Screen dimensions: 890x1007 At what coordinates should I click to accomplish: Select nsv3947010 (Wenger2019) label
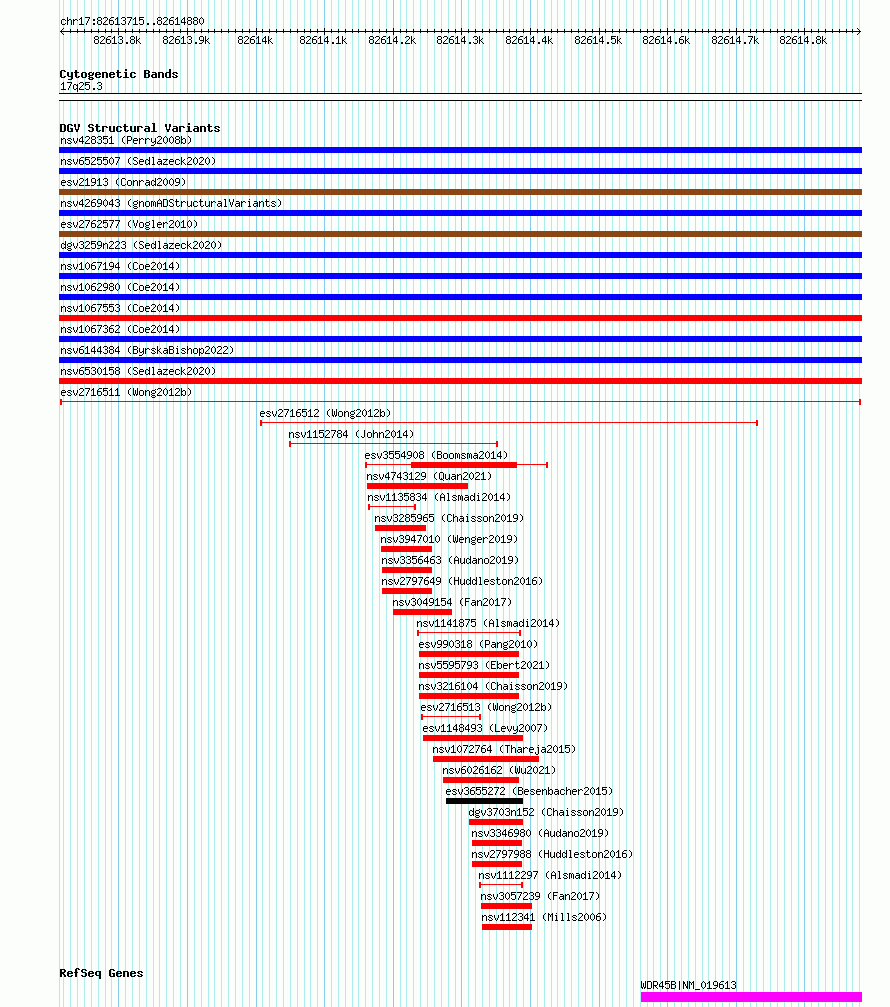(x=449, y=539)
